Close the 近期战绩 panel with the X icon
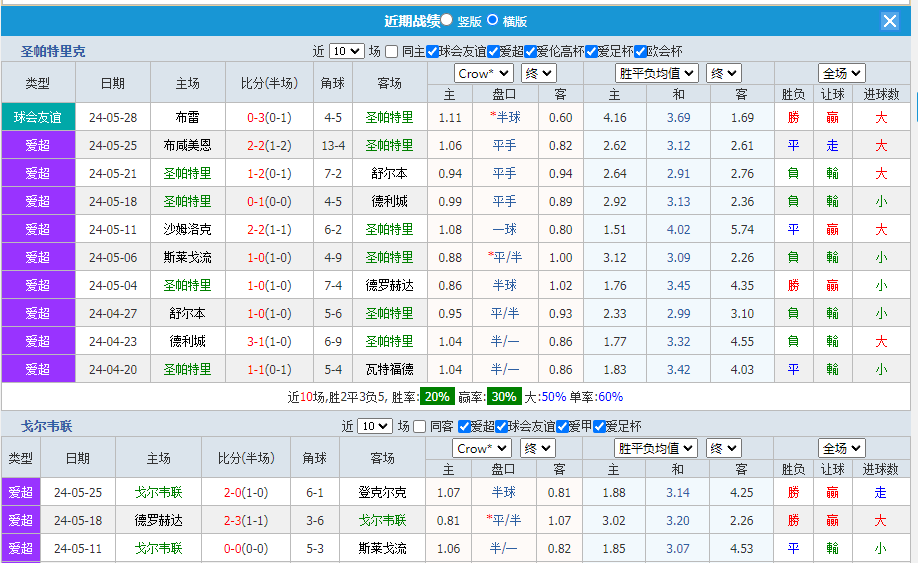The height and width of the screenshot is (563, 918). point(889,21)
